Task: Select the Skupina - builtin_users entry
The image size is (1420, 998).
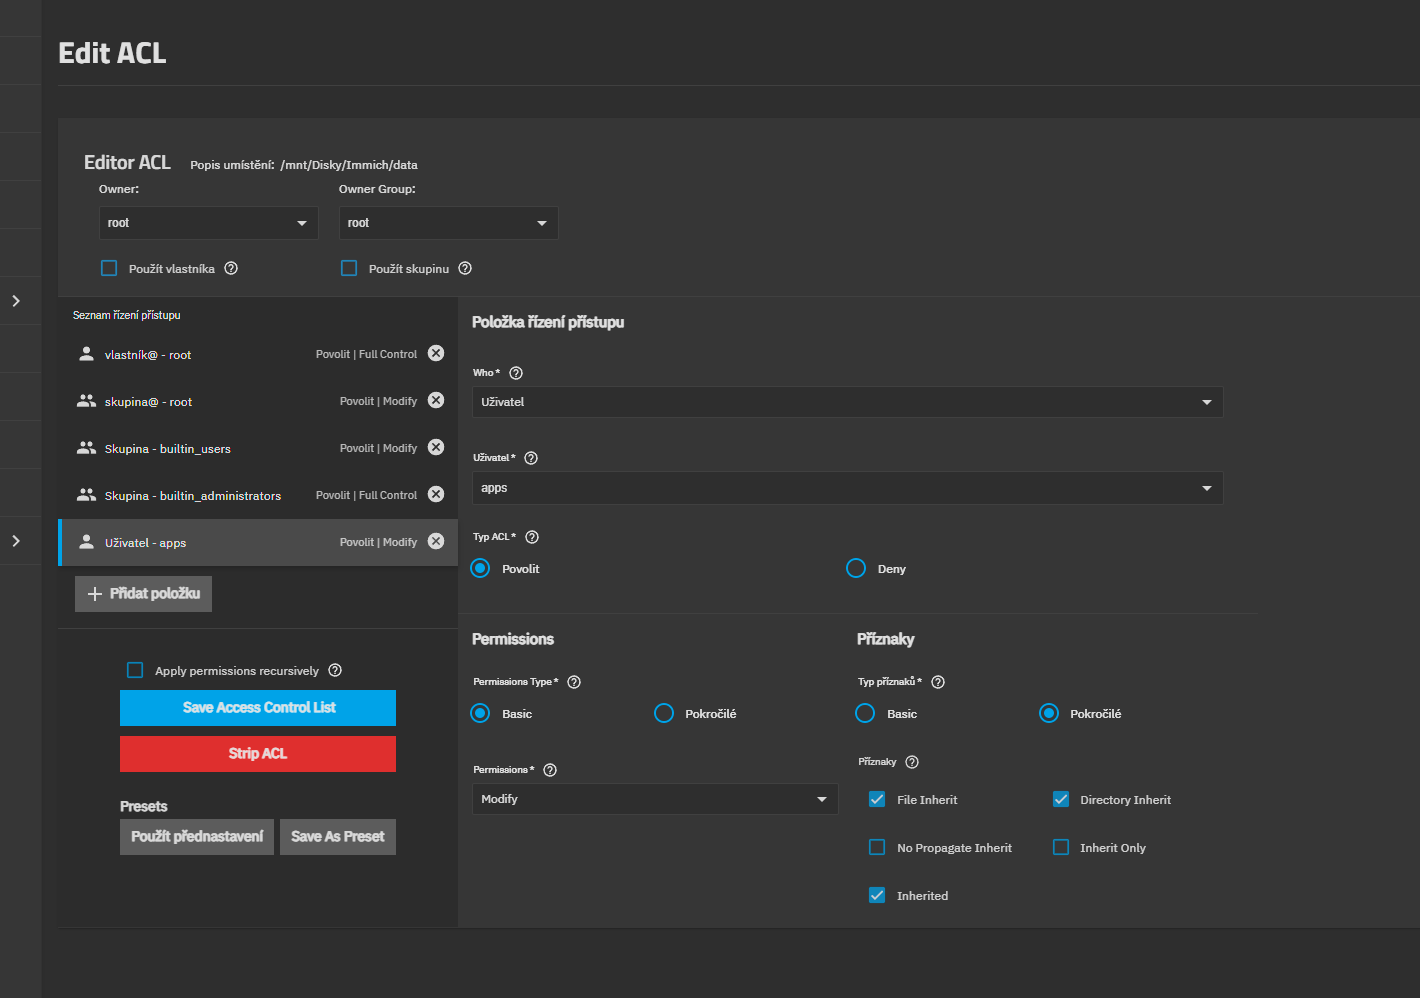Action: click(x=200, y=449)
